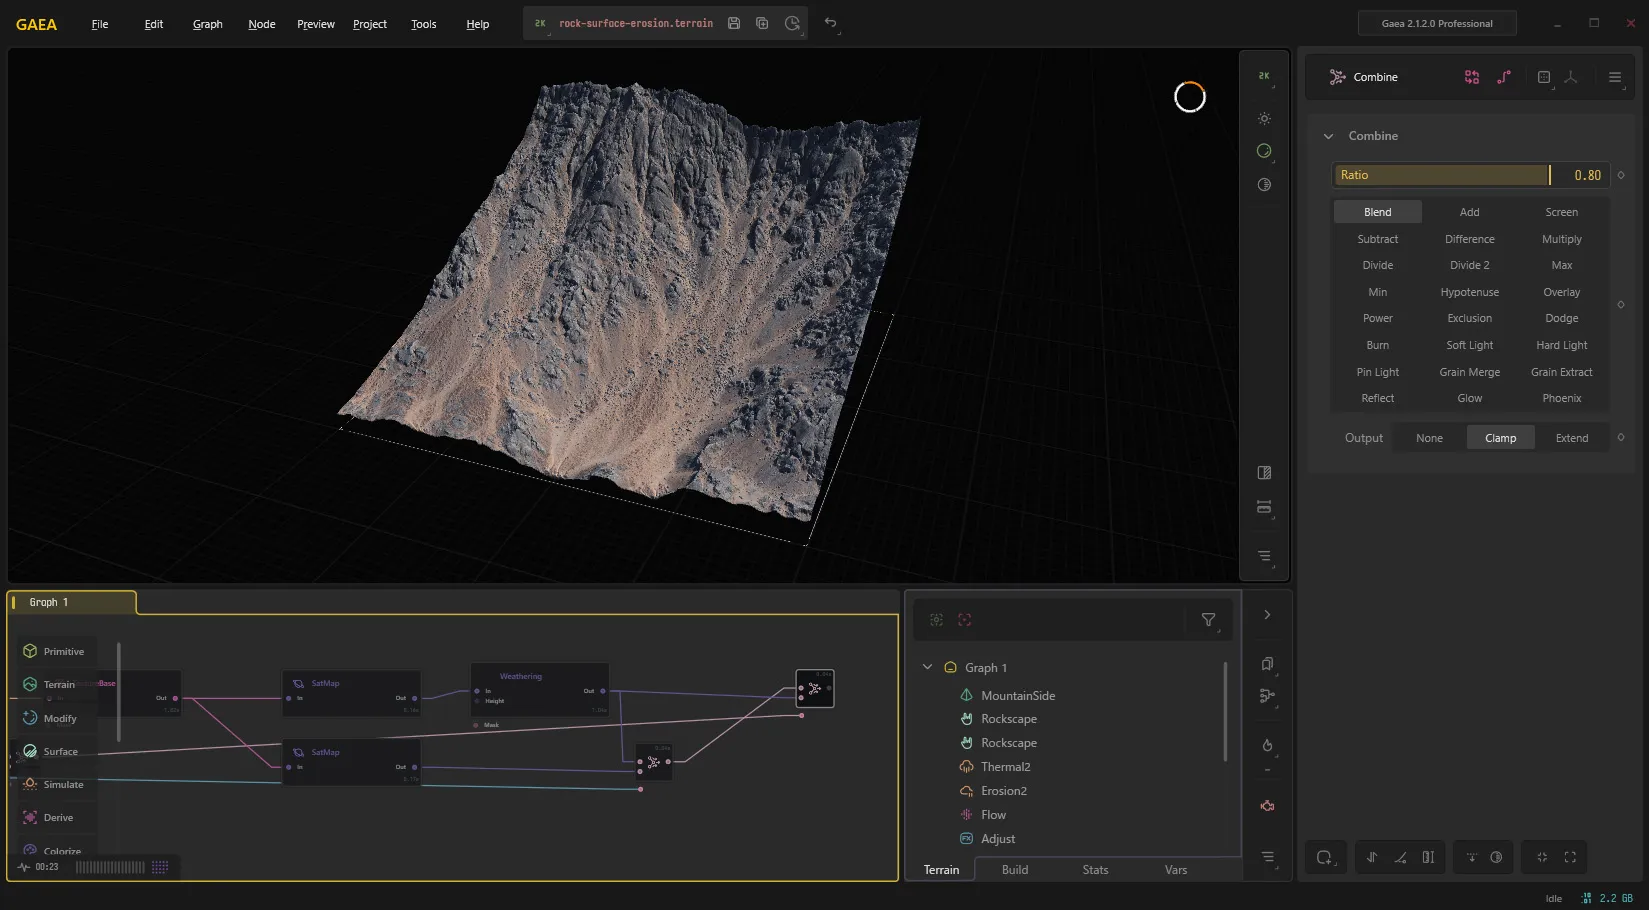Collapse the Combine properties section
This screenshot has width=1649, height=910.
1328,136
